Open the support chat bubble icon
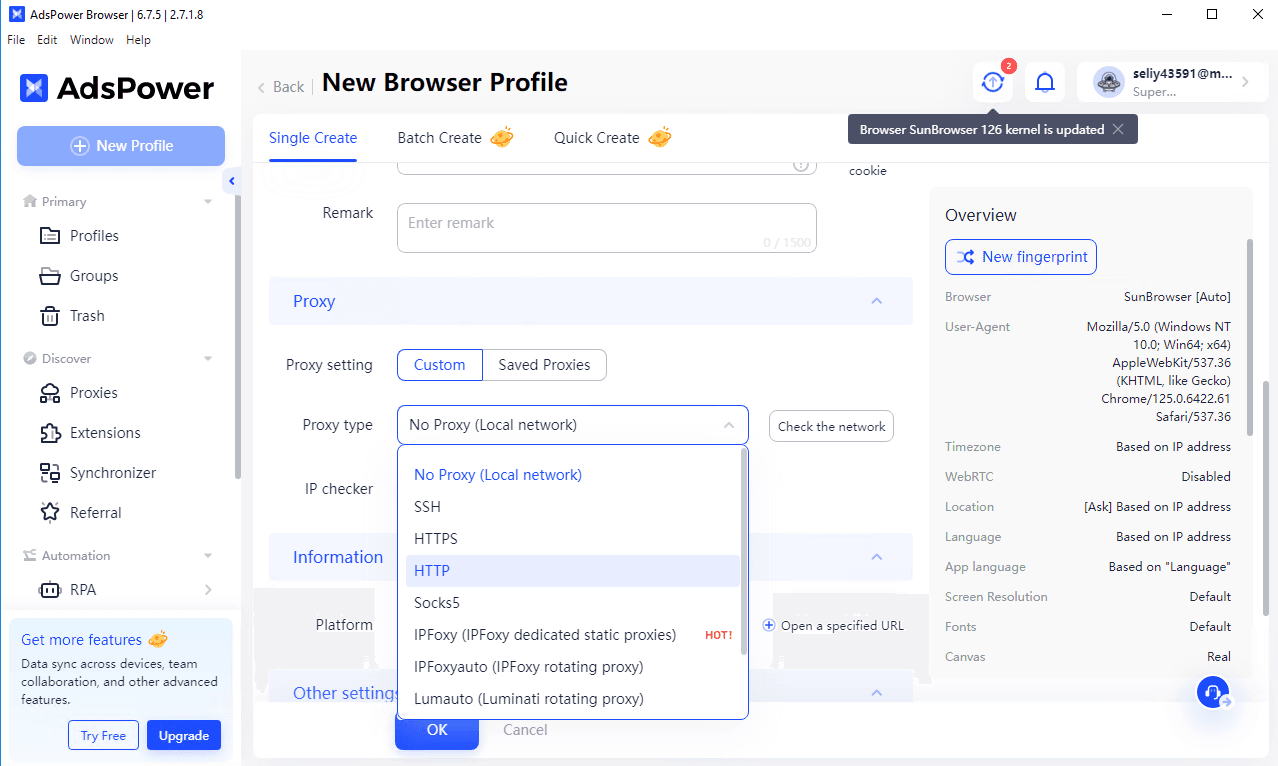The width and height of the screenshot is (1278, 766). pyautogui.click(x=1213, y=691)
